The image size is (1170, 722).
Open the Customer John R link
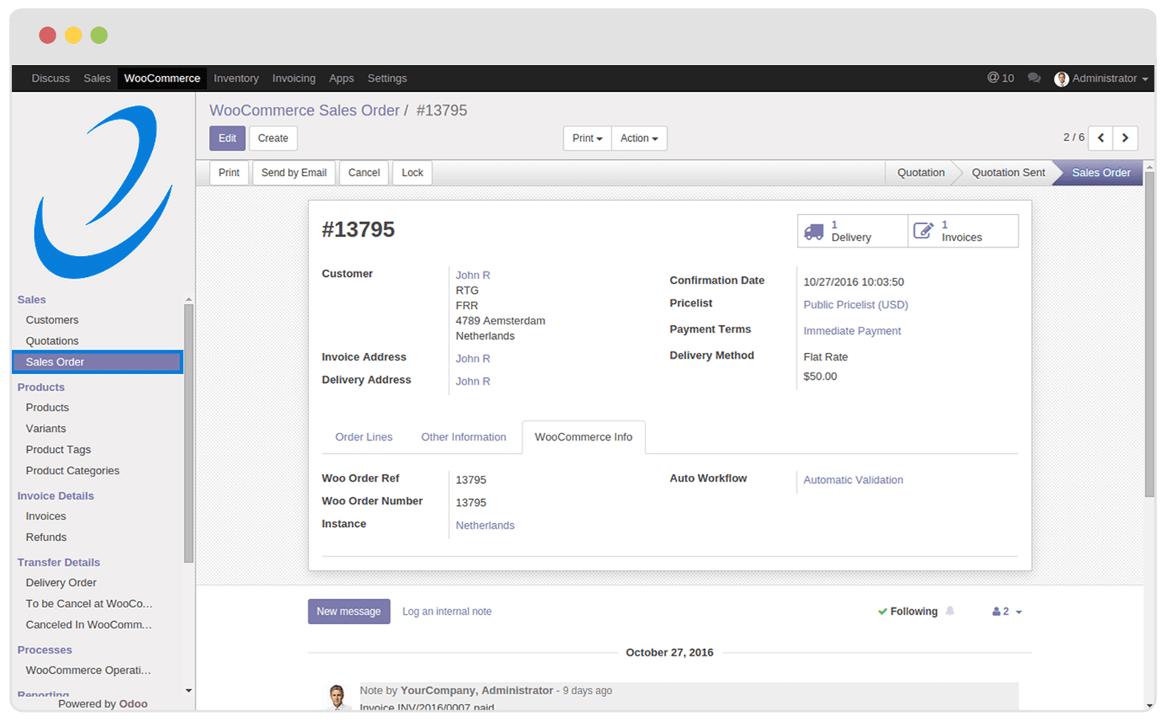pos(473,275)
